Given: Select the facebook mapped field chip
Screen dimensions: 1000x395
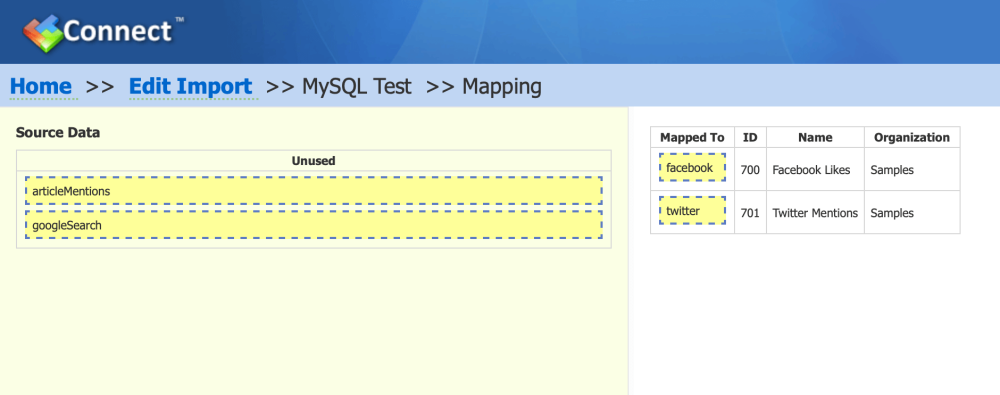Looking at the screenshot, I should click(692, 168).
